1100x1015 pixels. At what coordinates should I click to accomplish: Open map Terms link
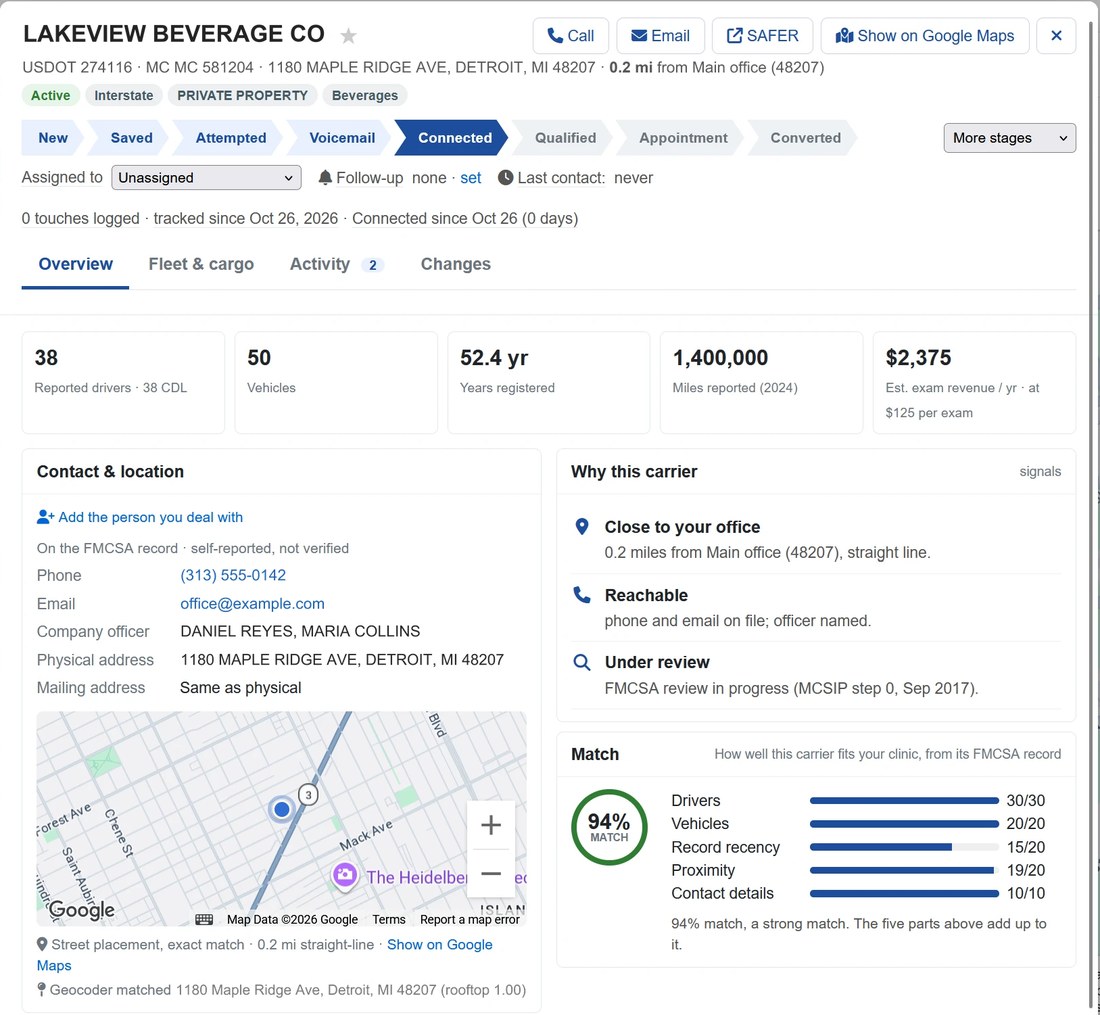pyautogui.click(x=389, y=920)
